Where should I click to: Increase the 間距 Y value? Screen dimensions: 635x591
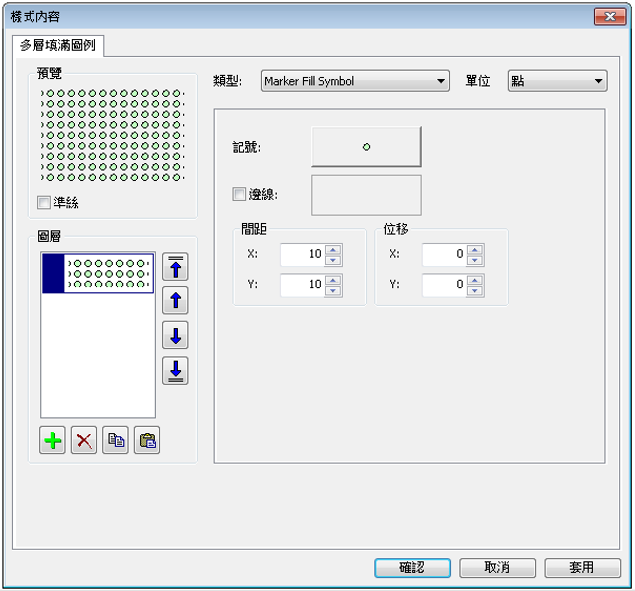tap(333, 280)
